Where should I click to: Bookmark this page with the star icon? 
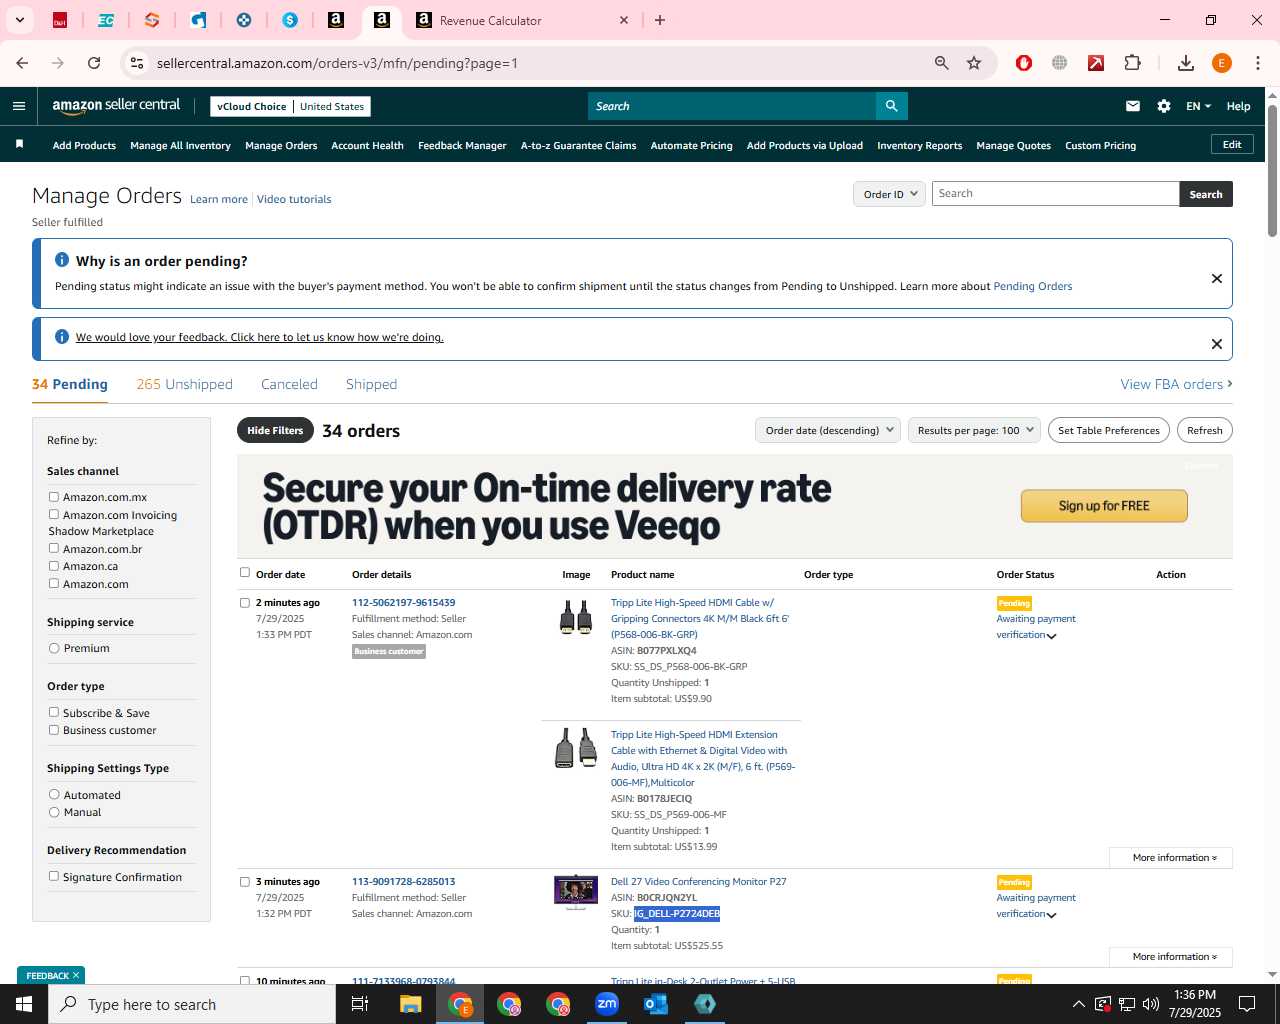(x=974, y=63)
